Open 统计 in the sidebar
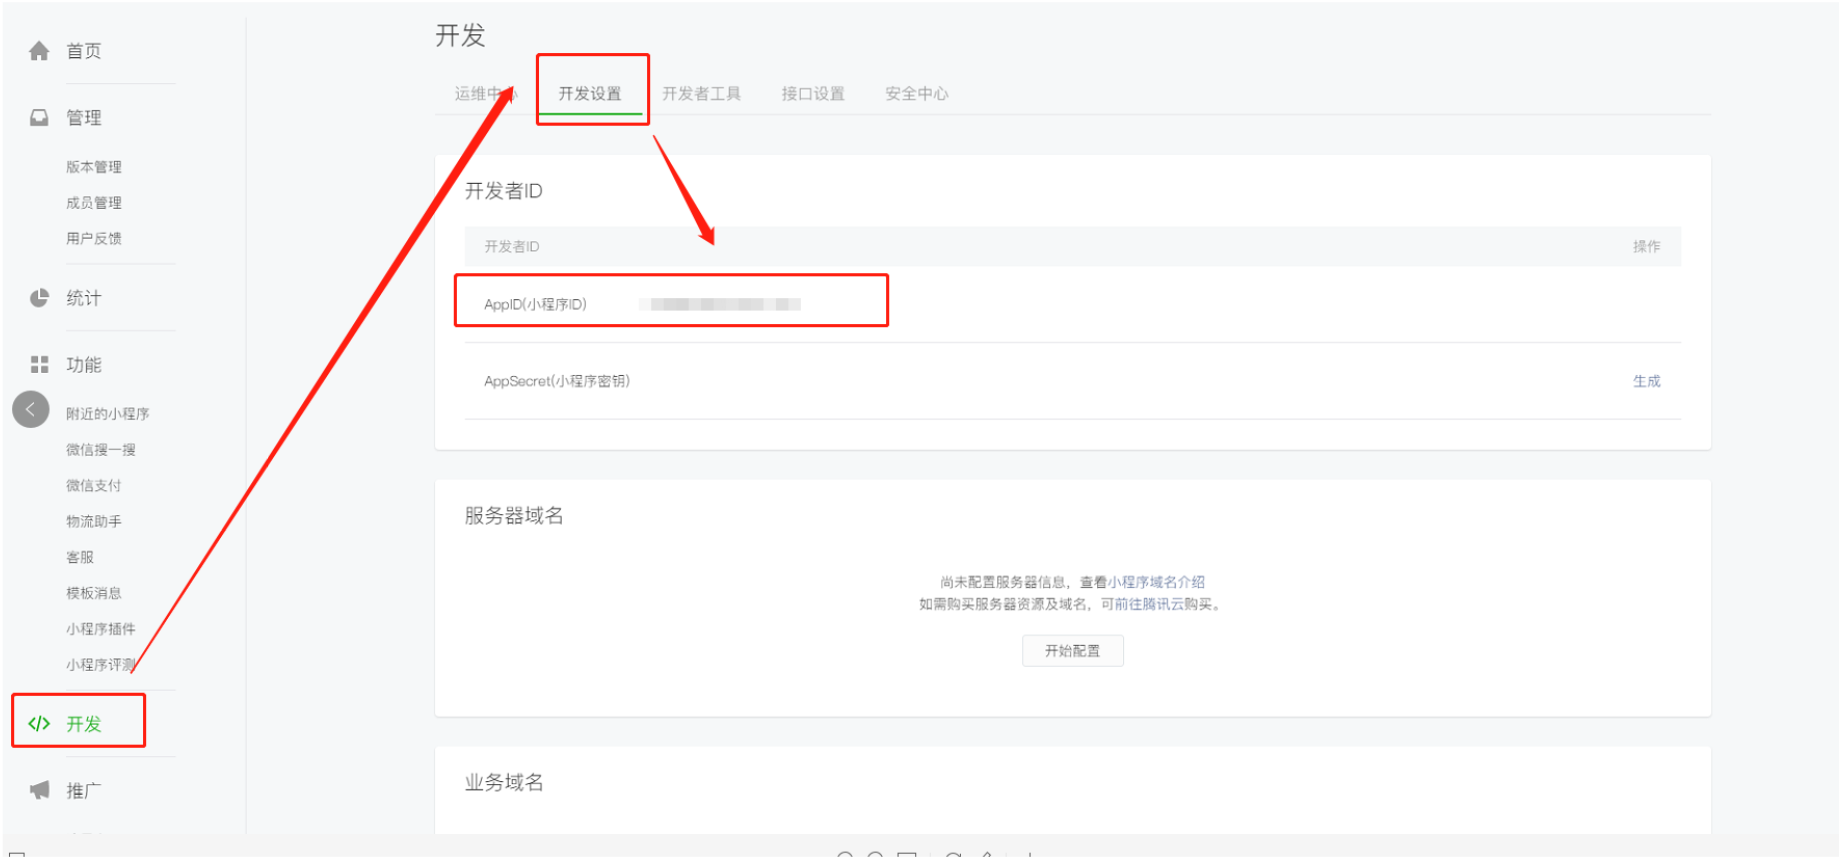 click(84, 298)
